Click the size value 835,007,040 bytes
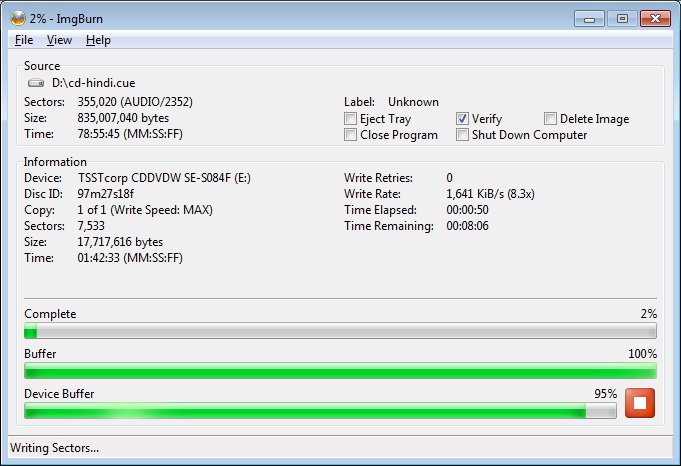 tap(123, 118)
